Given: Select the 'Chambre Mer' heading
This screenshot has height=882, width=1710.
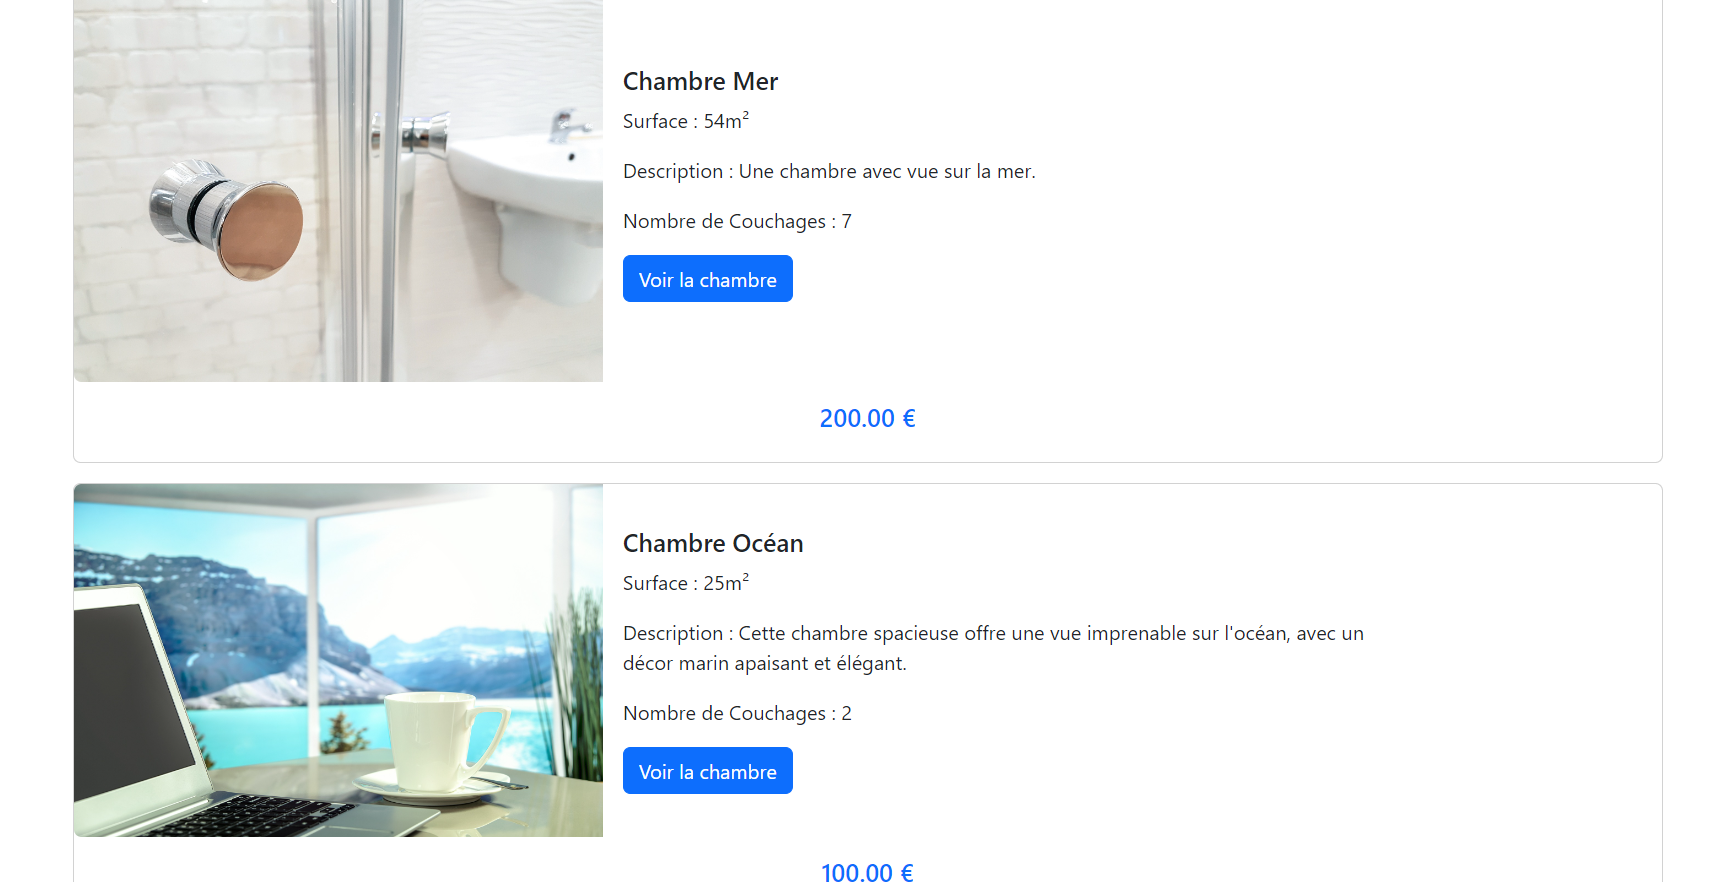Looking at the screenshot, I should point(700,81).
